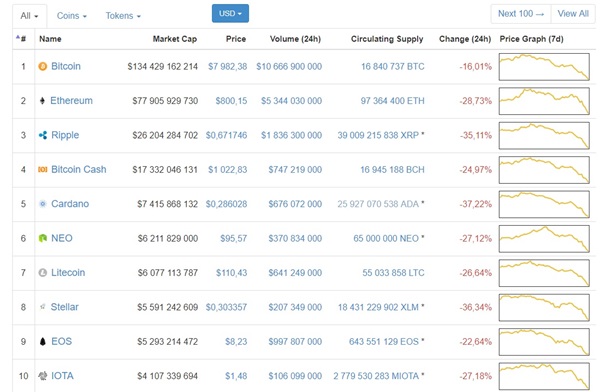Click the Ripple logo icon

tap(43, 135)
